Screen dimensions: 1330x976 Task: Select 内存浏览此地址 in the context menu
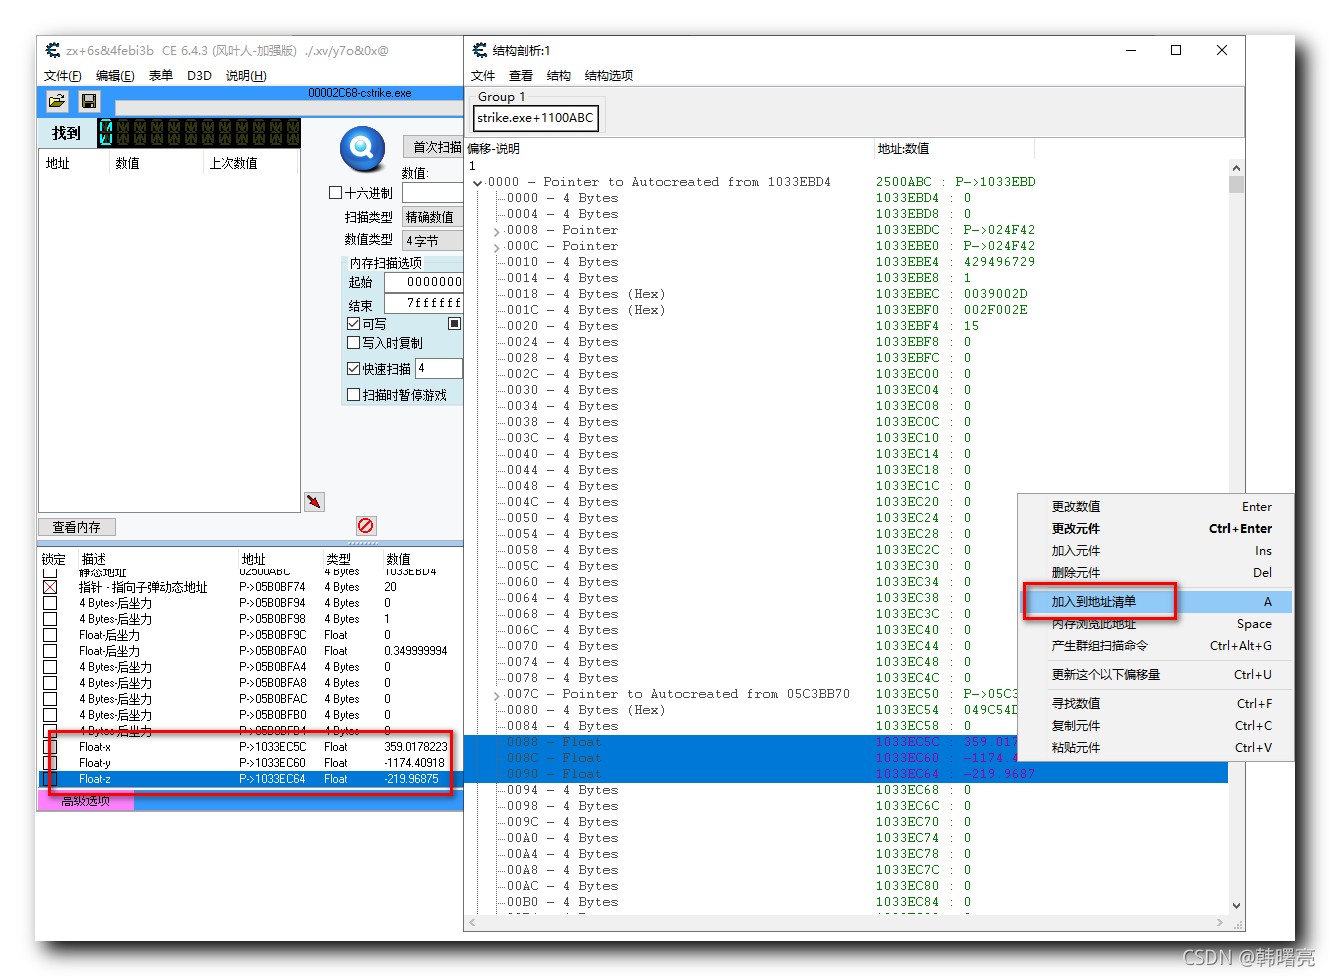(1156, 624)
